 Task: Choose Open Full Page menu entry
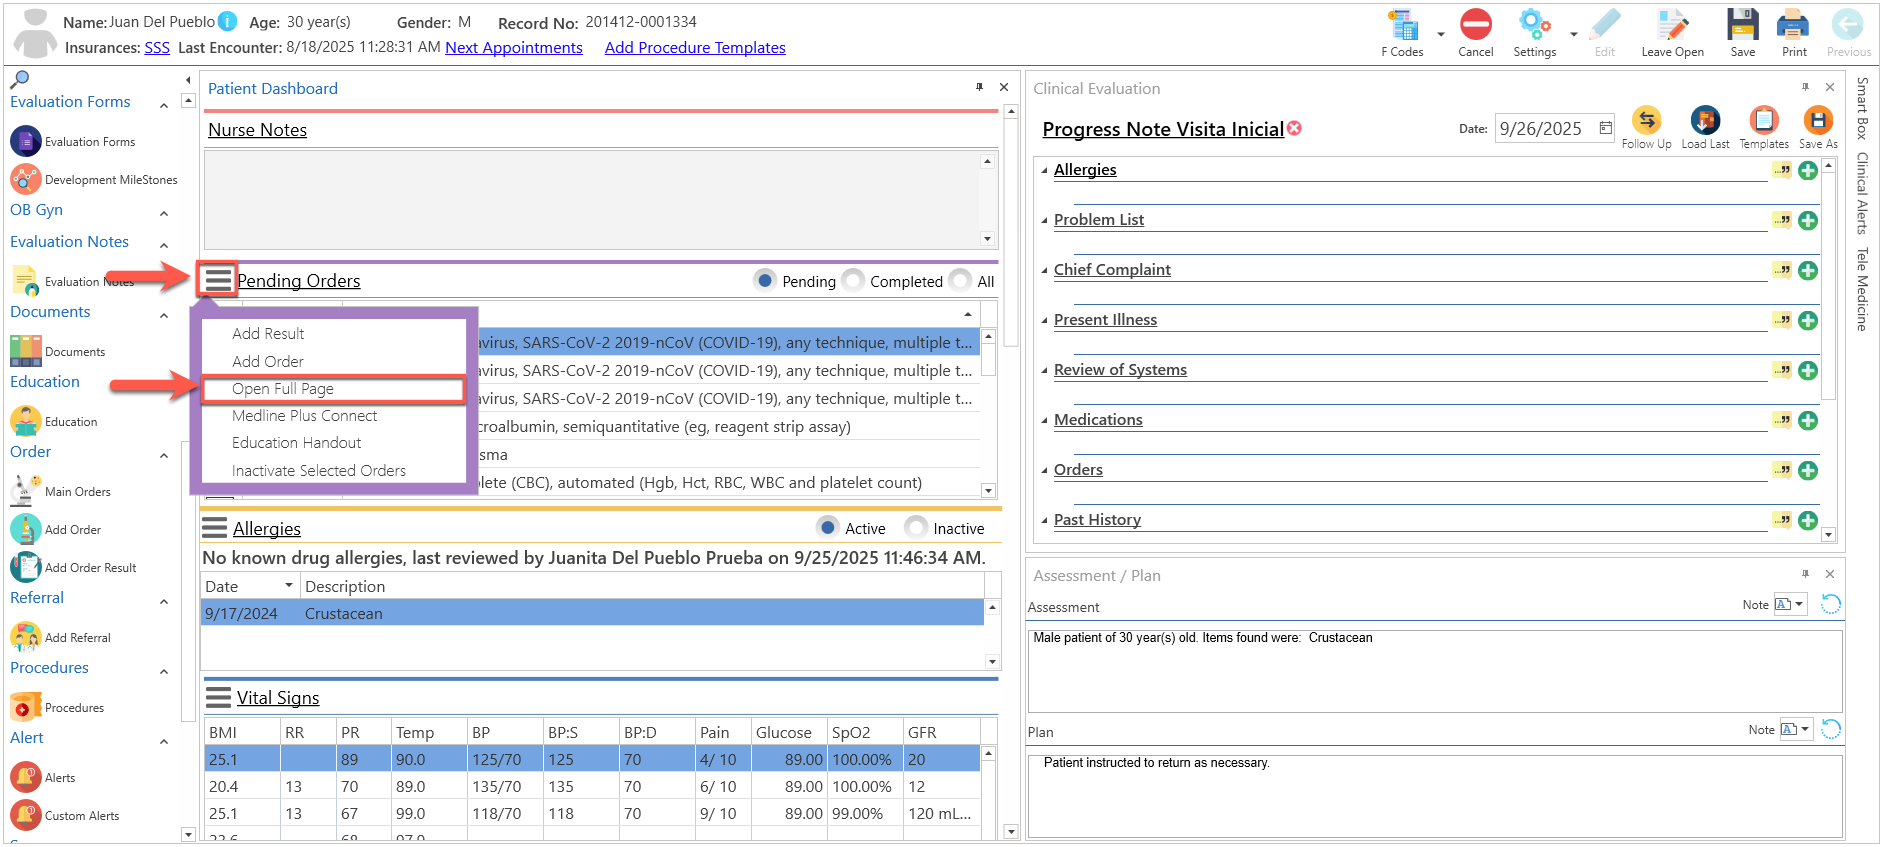coord(283,389)
